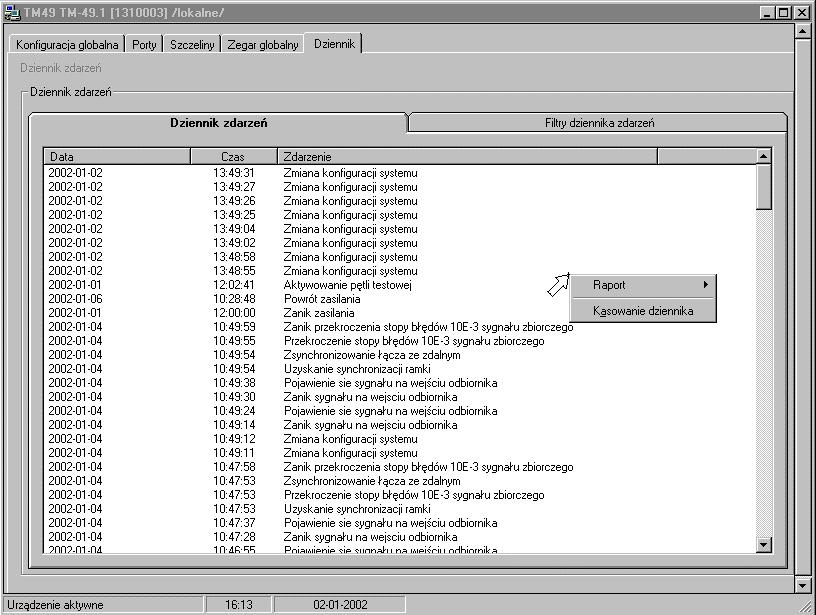Select Uzyskanie synchronizacji ramki at 10:49:54
Screen dimensions: 816x615
400,369
